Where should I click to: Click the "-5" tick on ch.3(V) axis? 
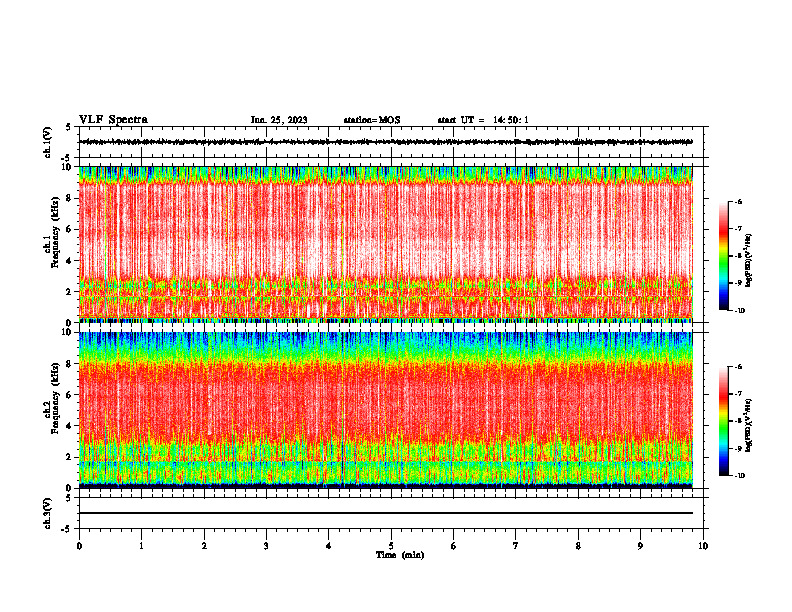(x=66, y=529)
